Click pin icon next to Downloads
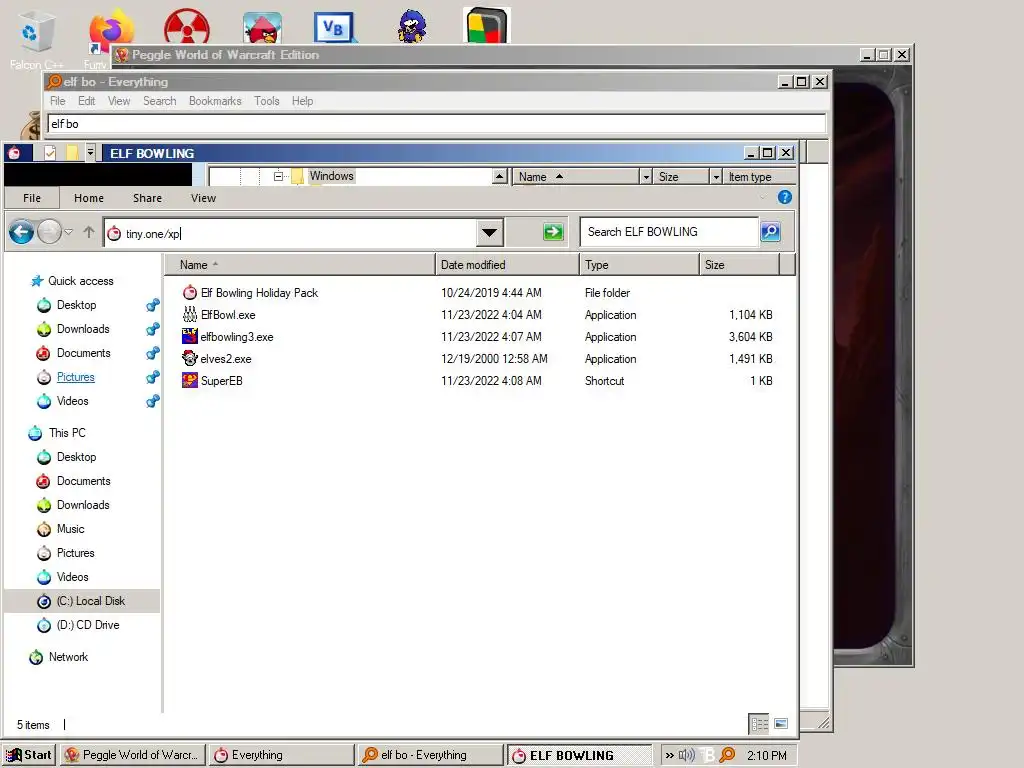The image size is (1024, 768). [153, 329]
